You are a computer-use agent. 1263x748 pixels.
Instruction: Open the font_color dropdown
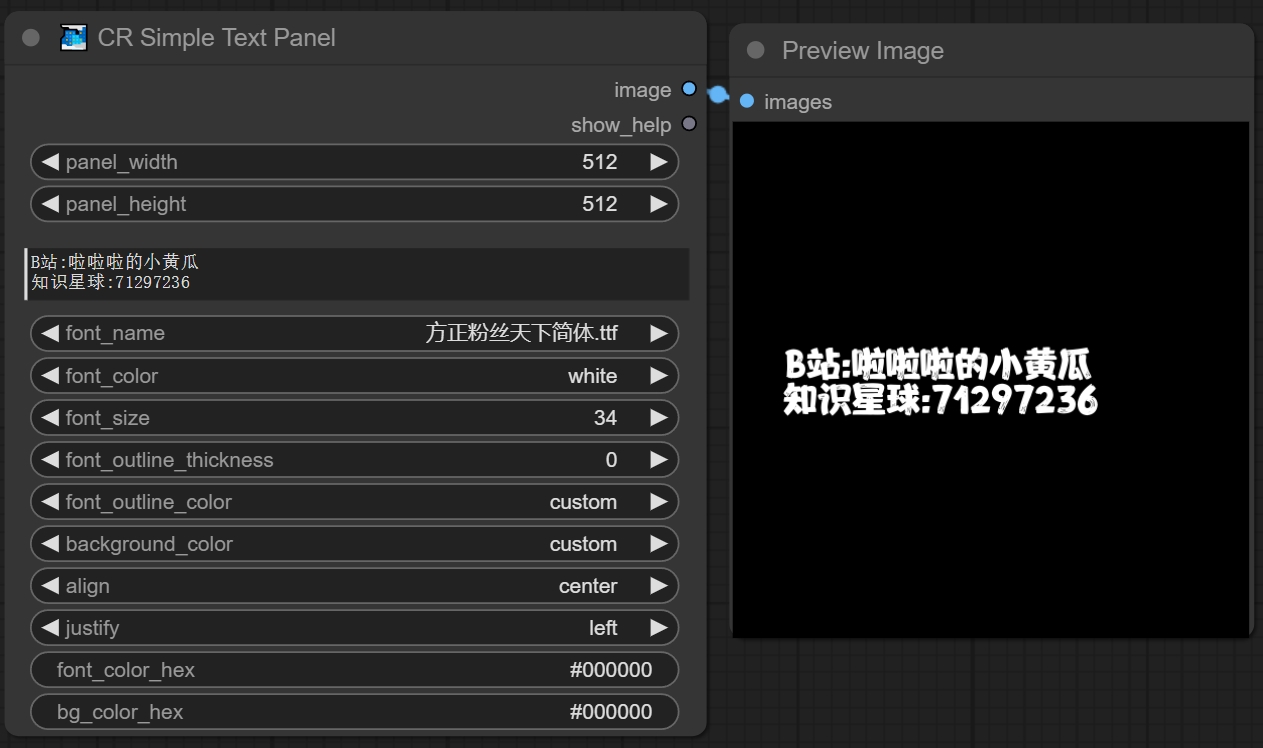tap(354, 376)
